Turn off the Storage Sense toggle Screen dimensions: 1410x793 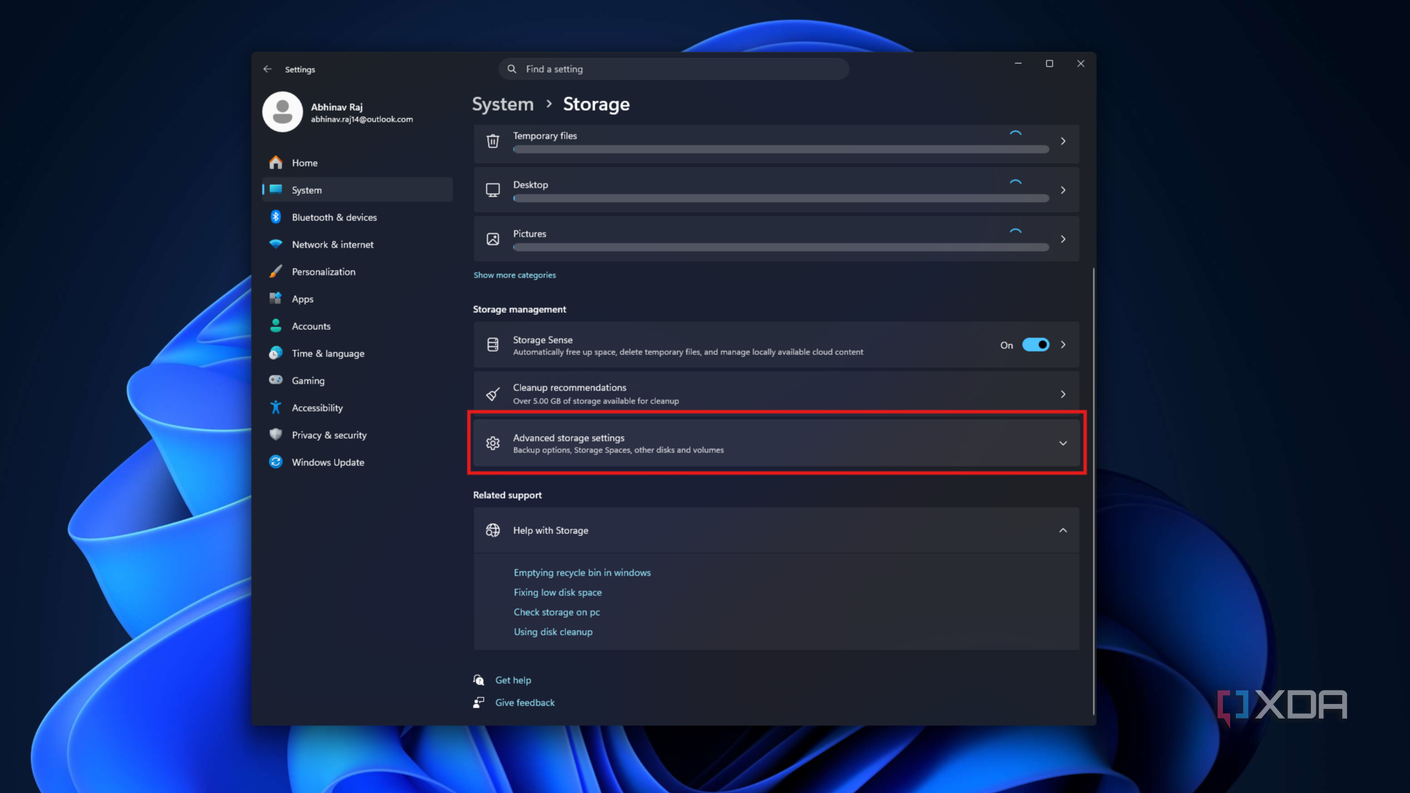[x=1035, y=345]
